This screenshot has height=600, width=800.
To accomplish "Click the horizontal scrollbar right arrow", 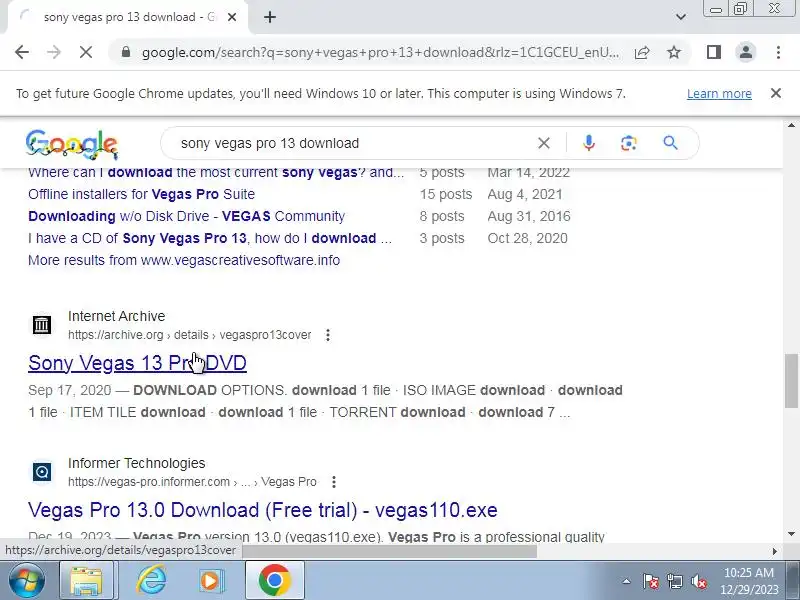I will tap(775, 551).
